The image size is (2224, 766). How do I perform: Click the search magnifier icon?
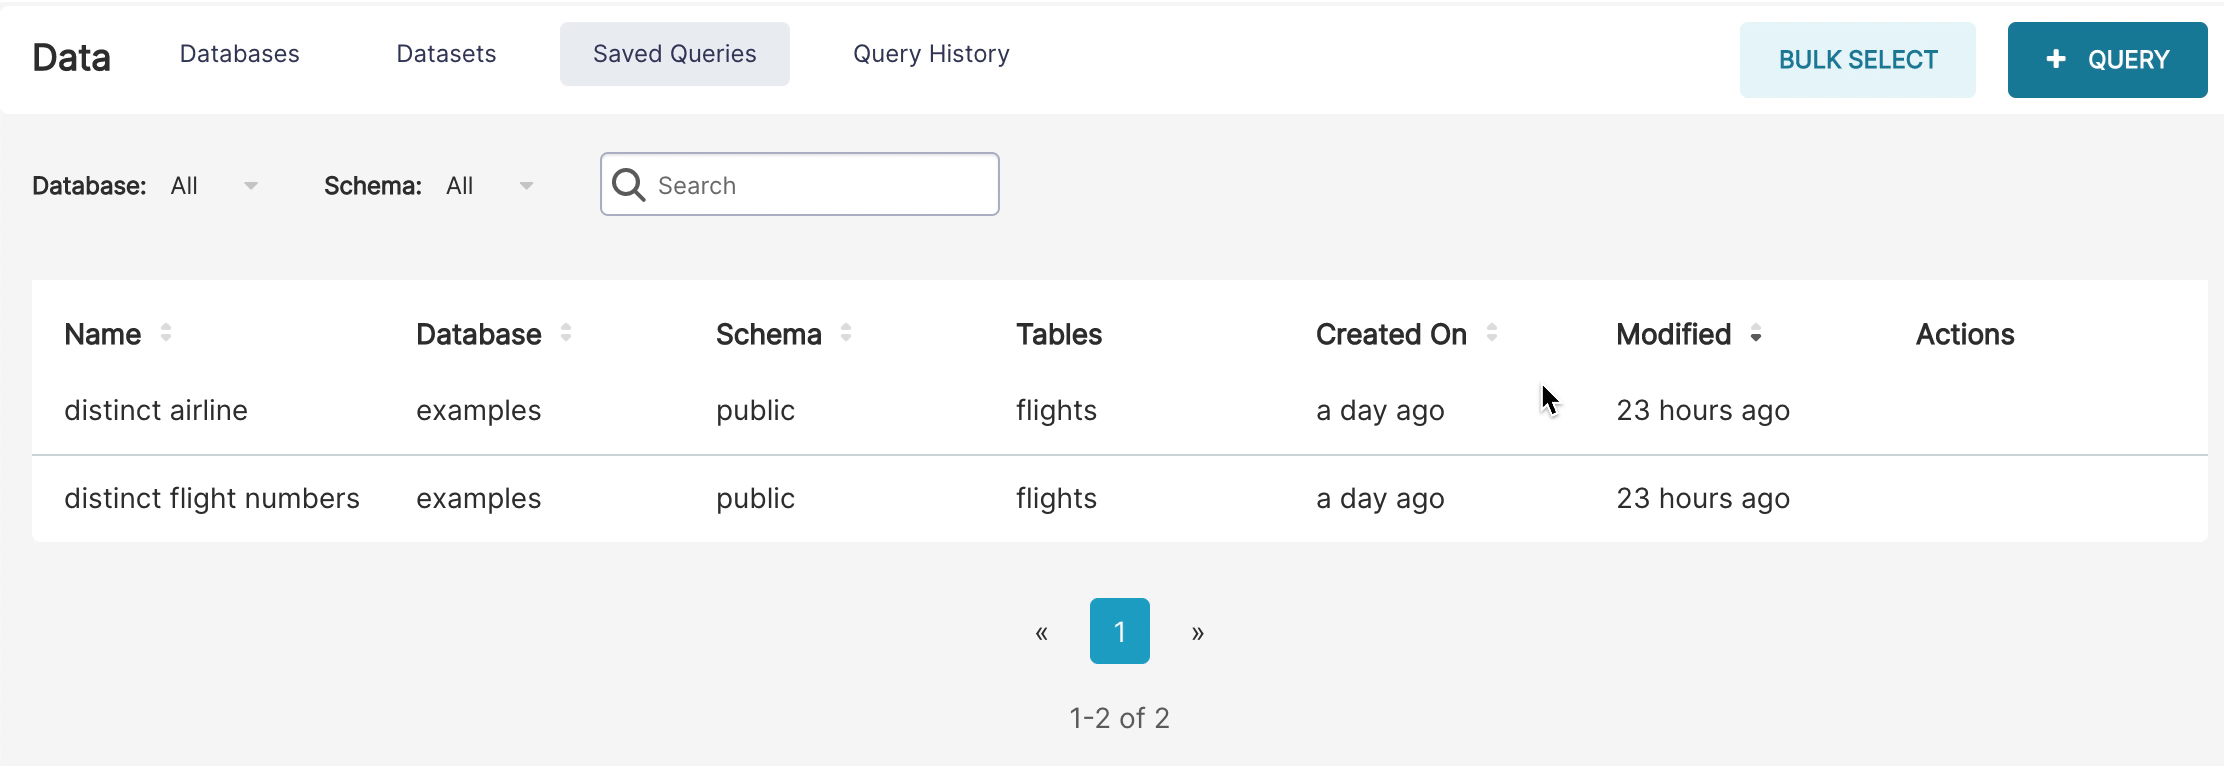click(629, 185)
